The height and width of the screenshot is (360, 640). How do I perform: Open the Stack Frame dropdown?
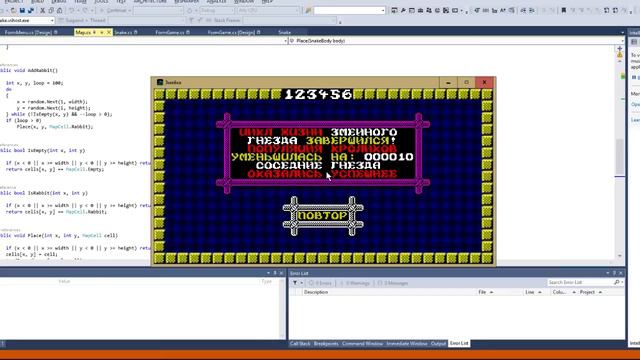tap(289, 20)
